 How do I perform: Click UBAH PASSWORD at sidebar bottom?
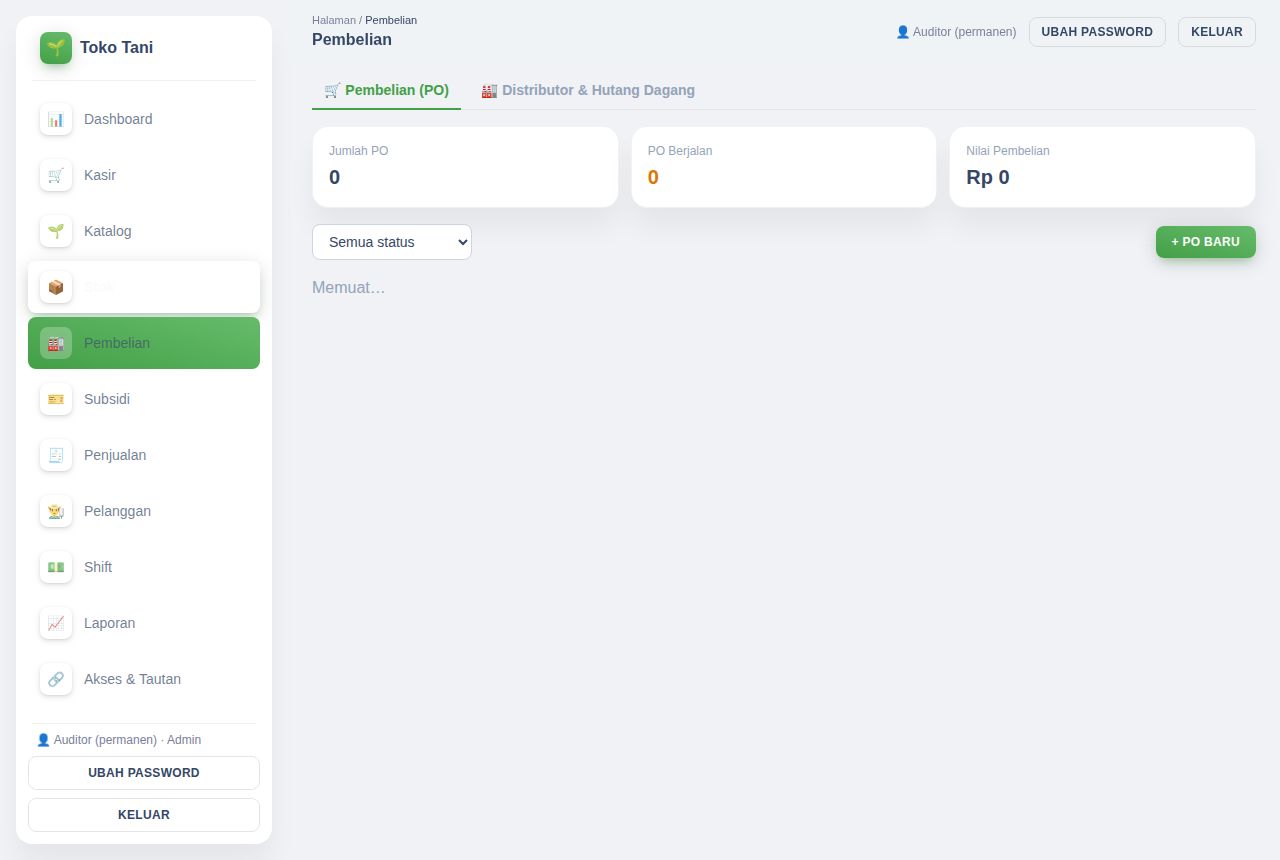coord(144,773)
